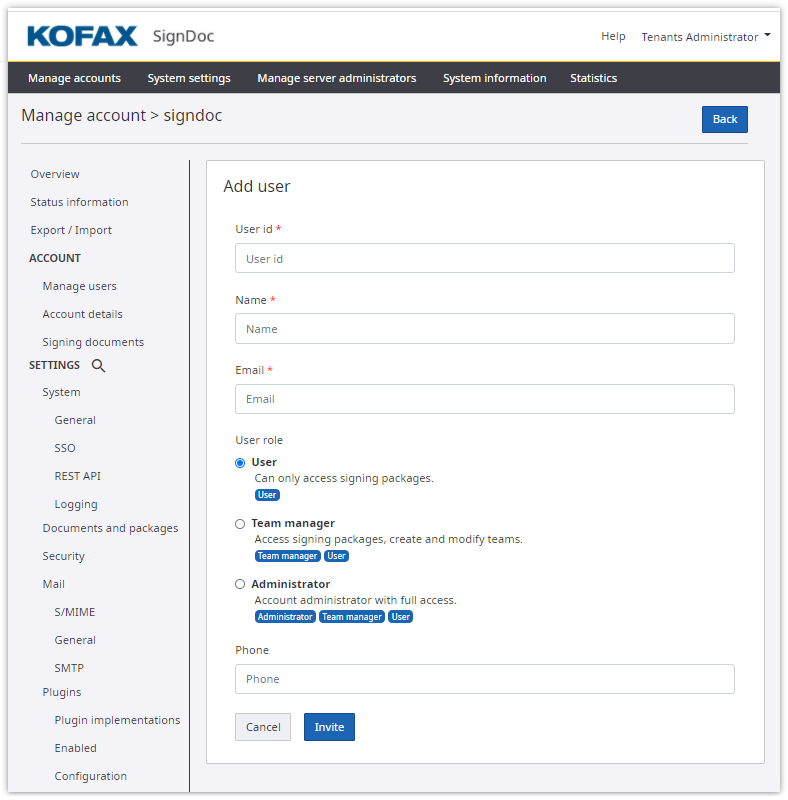Click the search icon beside SETTINGS
Image resolution: width=788 pixels, height=800 pixels.
[x=98, y=366]
